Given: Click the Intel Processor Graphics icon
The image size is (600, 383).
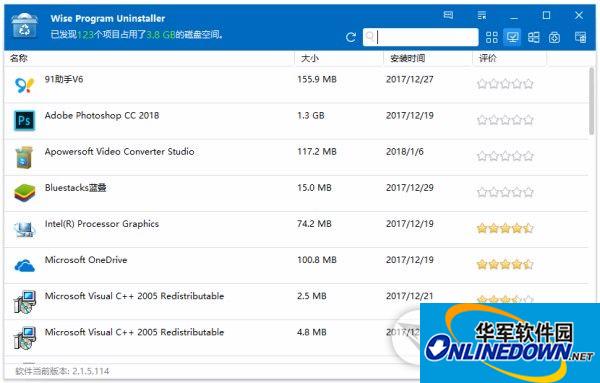Looking at the screenshot, I should (24, 229).
